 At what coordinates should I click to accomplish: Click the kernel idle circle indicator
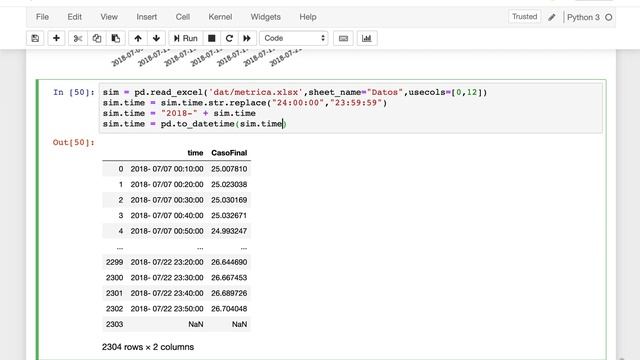(609, 17)
